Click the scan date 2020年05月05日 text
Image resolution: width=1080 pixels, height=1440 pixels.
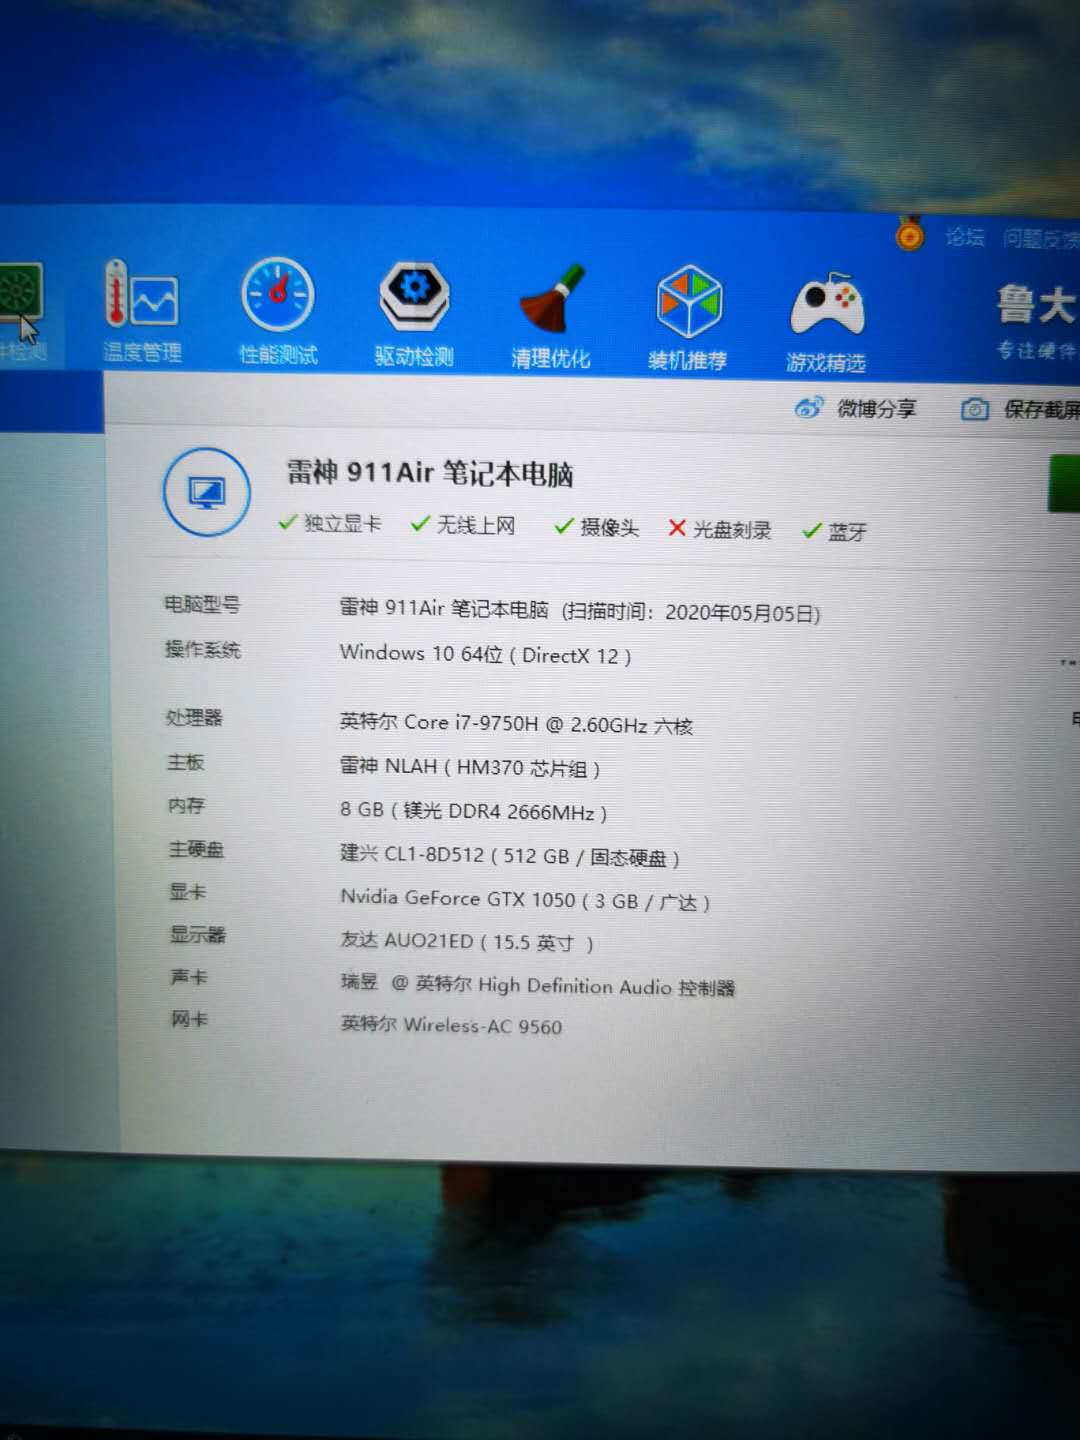click(743, 613)
